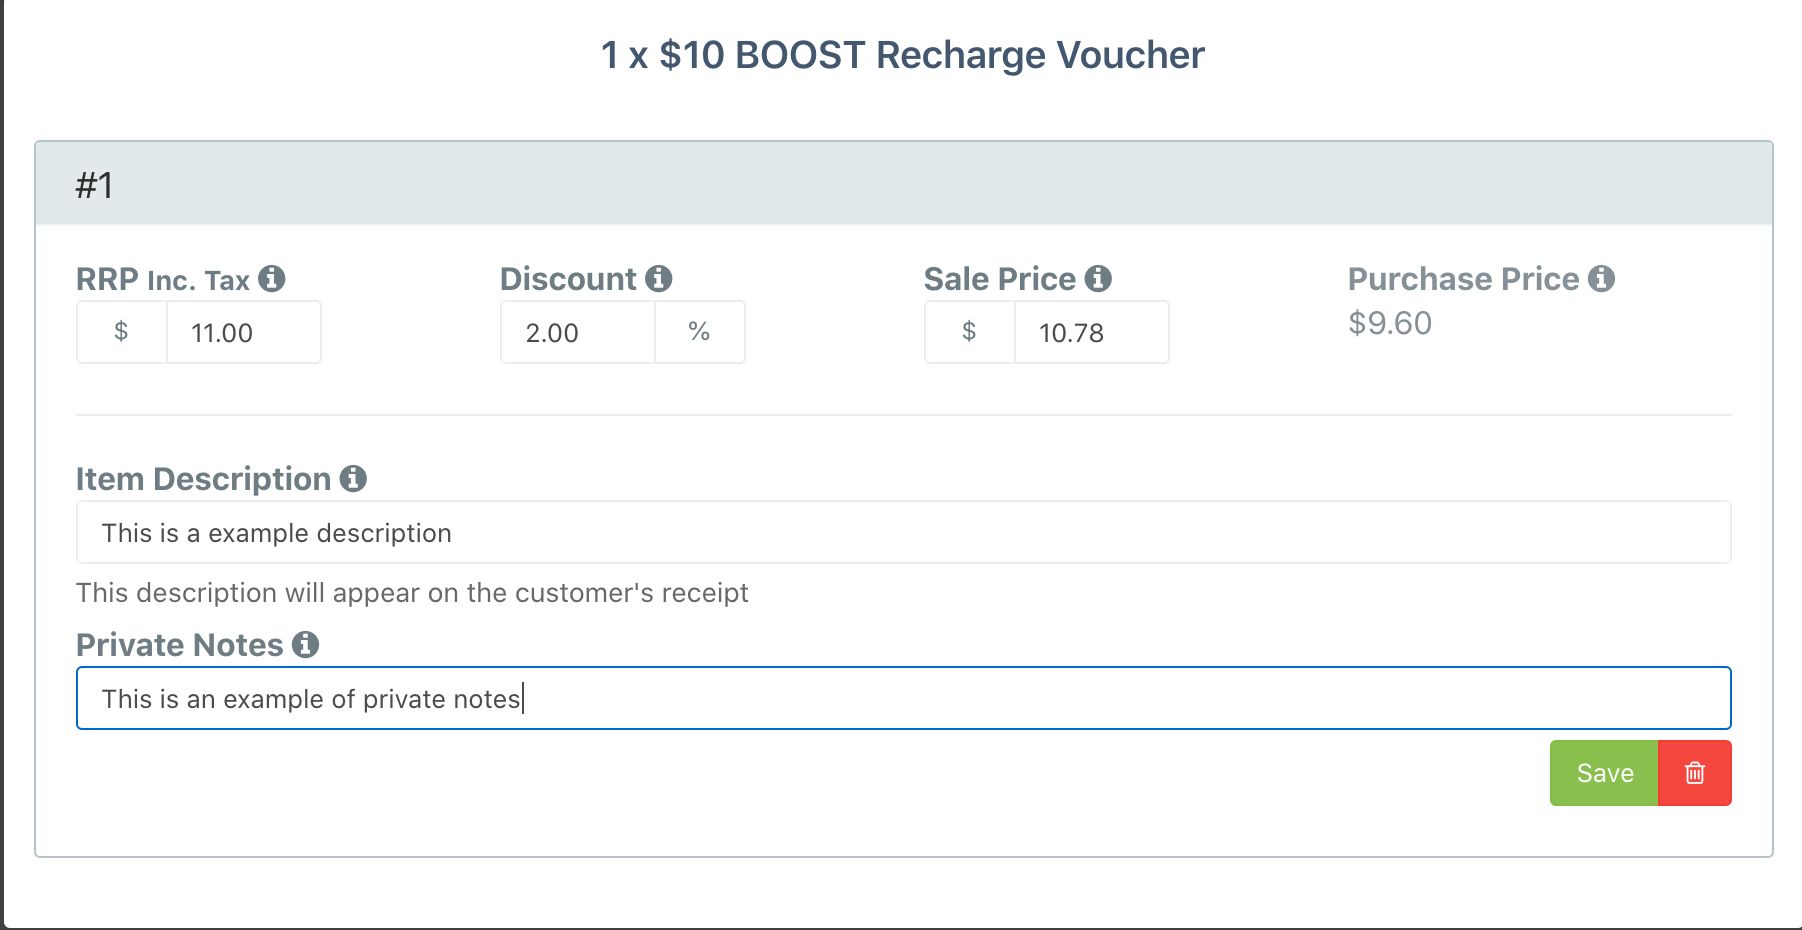Image resolution: width=1802 pixels, height=930 pixels.
Task: Click the 'Private Notes' label
Action: (180, 645)
